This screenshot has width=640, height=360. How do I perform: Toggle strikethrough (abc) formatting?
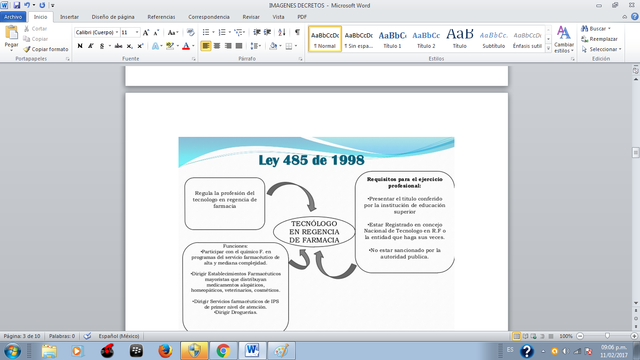[118, 46]
